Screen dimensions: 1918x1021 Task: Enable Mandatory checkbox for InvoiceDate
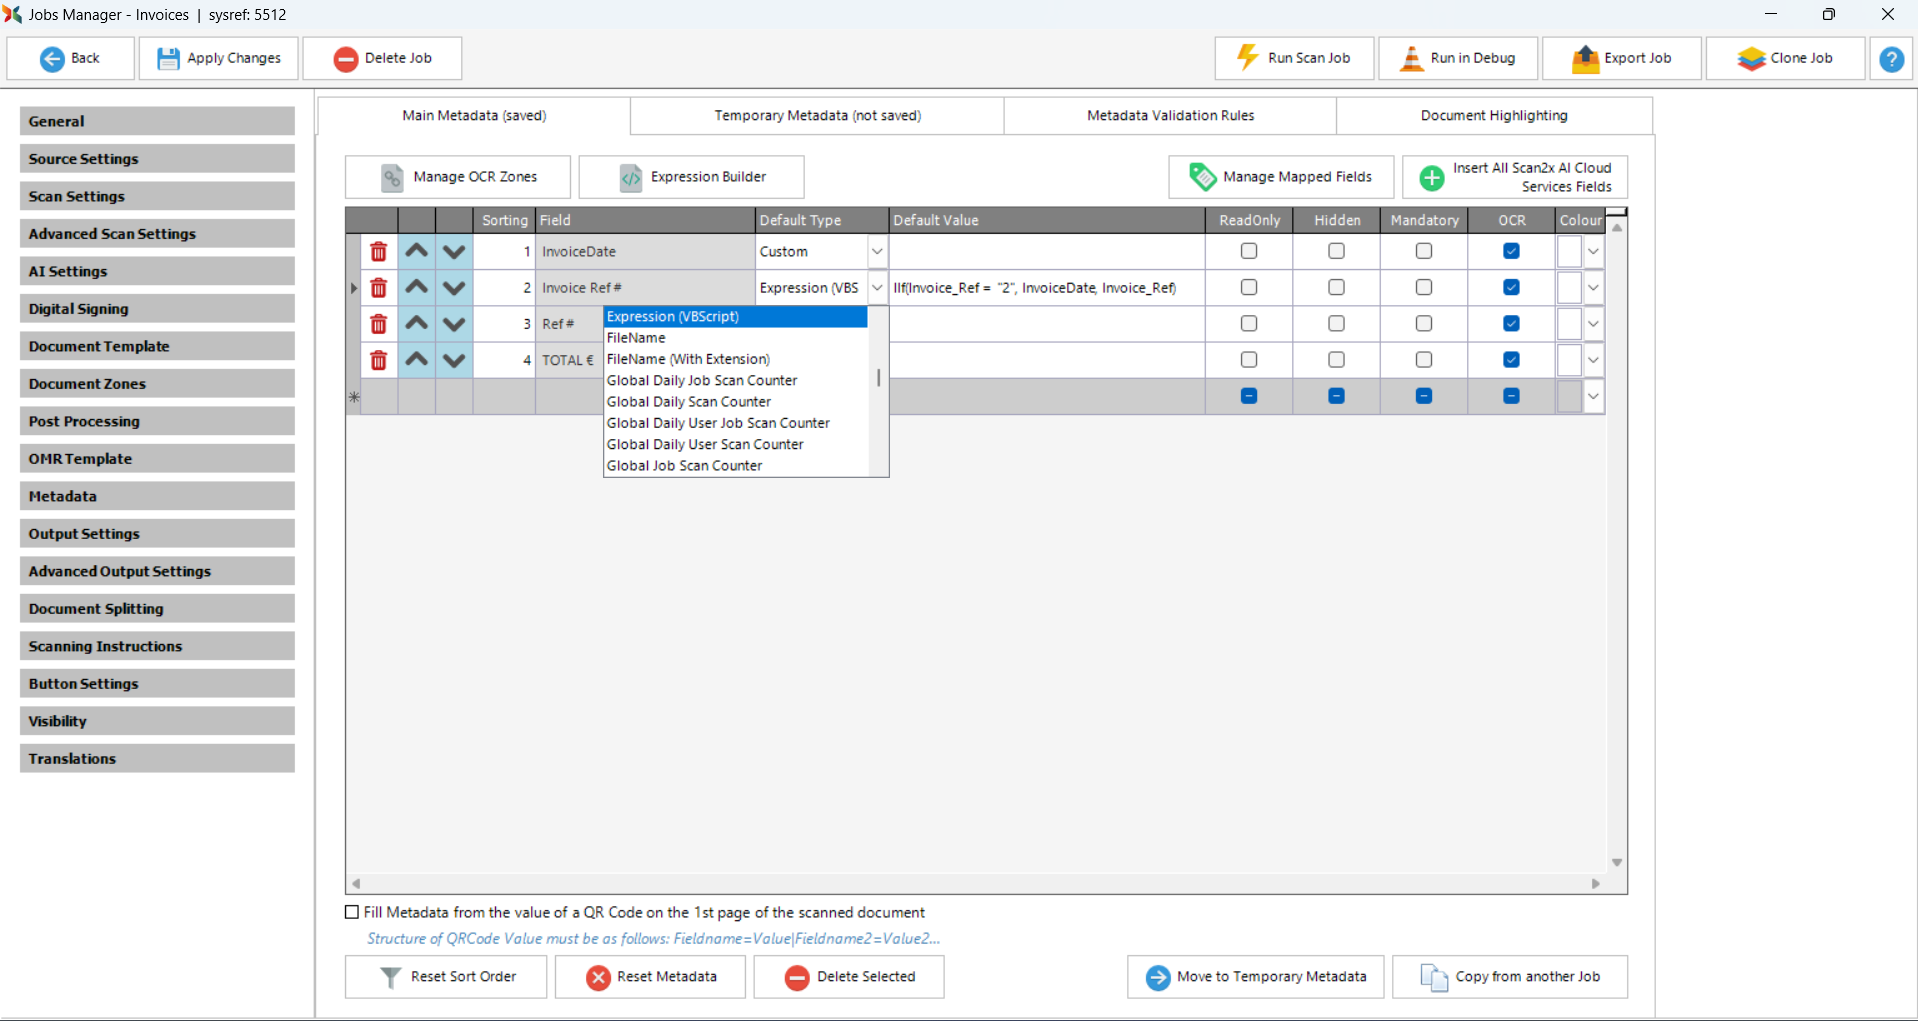tap(1423, 252)
